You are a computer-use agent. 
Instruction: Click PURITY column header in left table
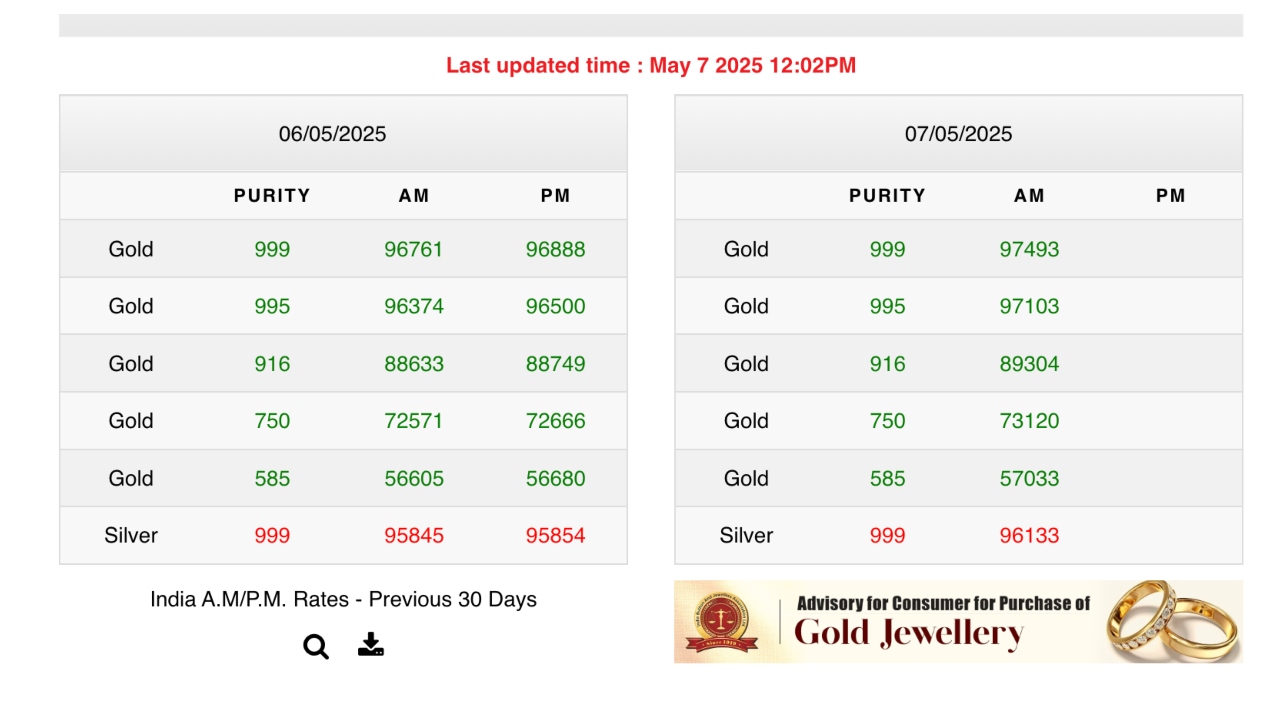pos(272,196)
